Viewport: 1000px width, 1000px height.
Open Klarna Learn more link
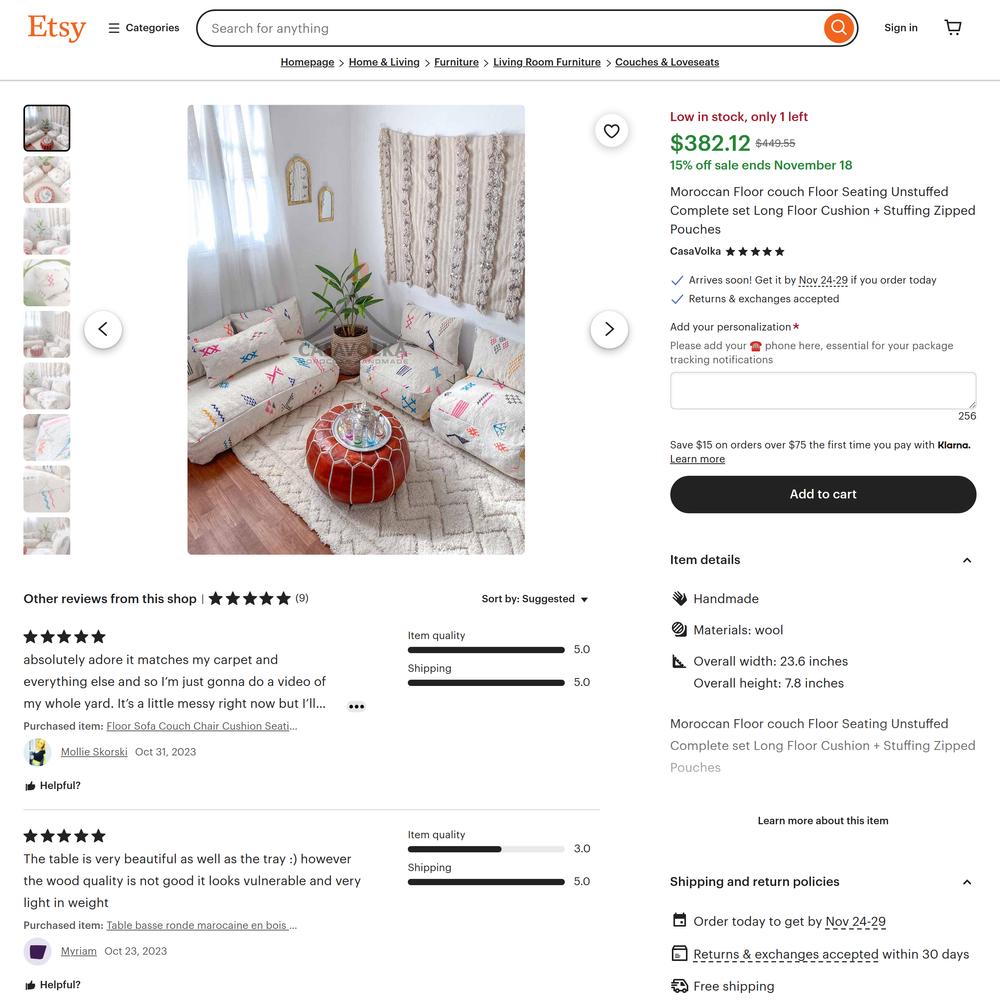point(697,459)
